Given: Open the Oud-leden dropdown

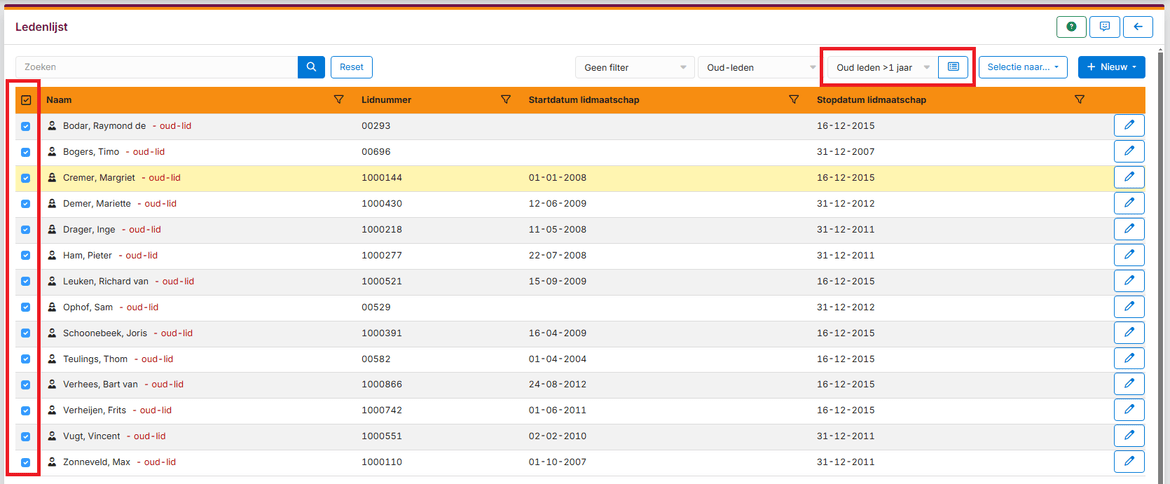Looking at the screenshot, I should tap(758, 68).
